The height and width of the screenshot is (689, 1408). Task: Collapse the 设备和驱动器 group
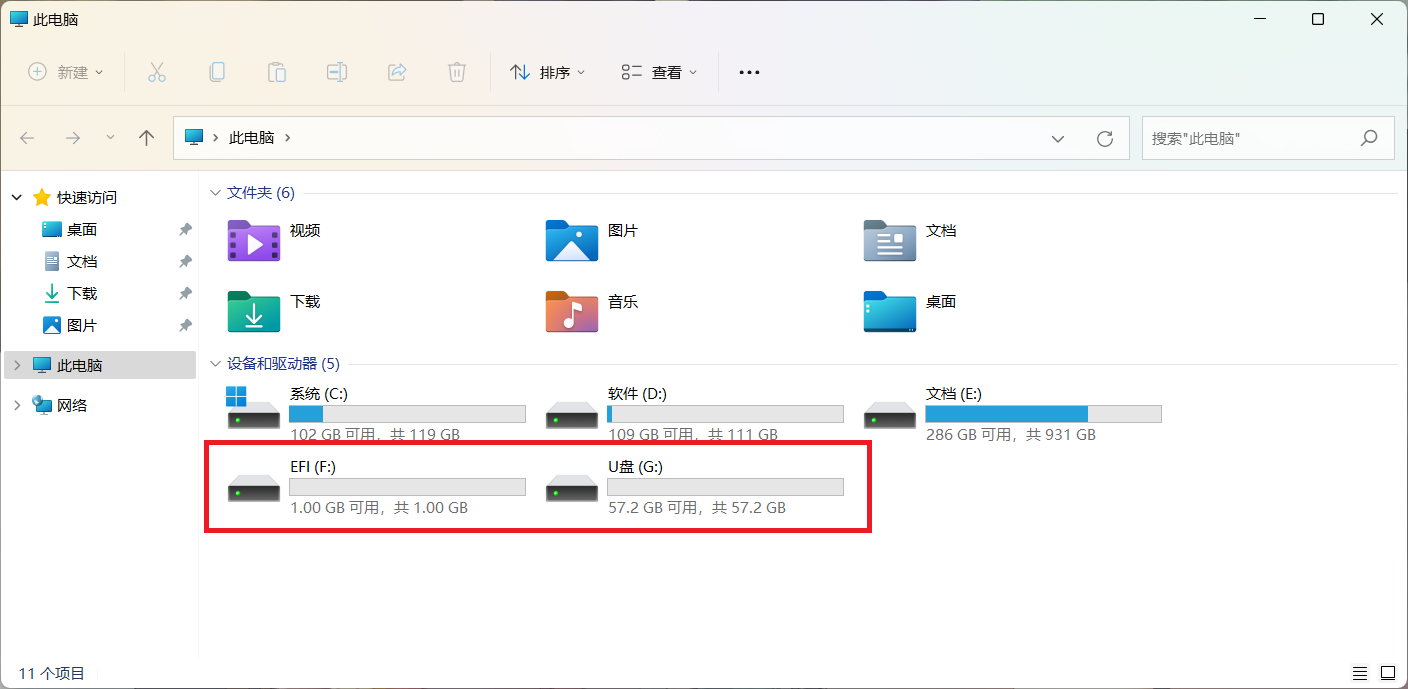[x=215, y=364]
